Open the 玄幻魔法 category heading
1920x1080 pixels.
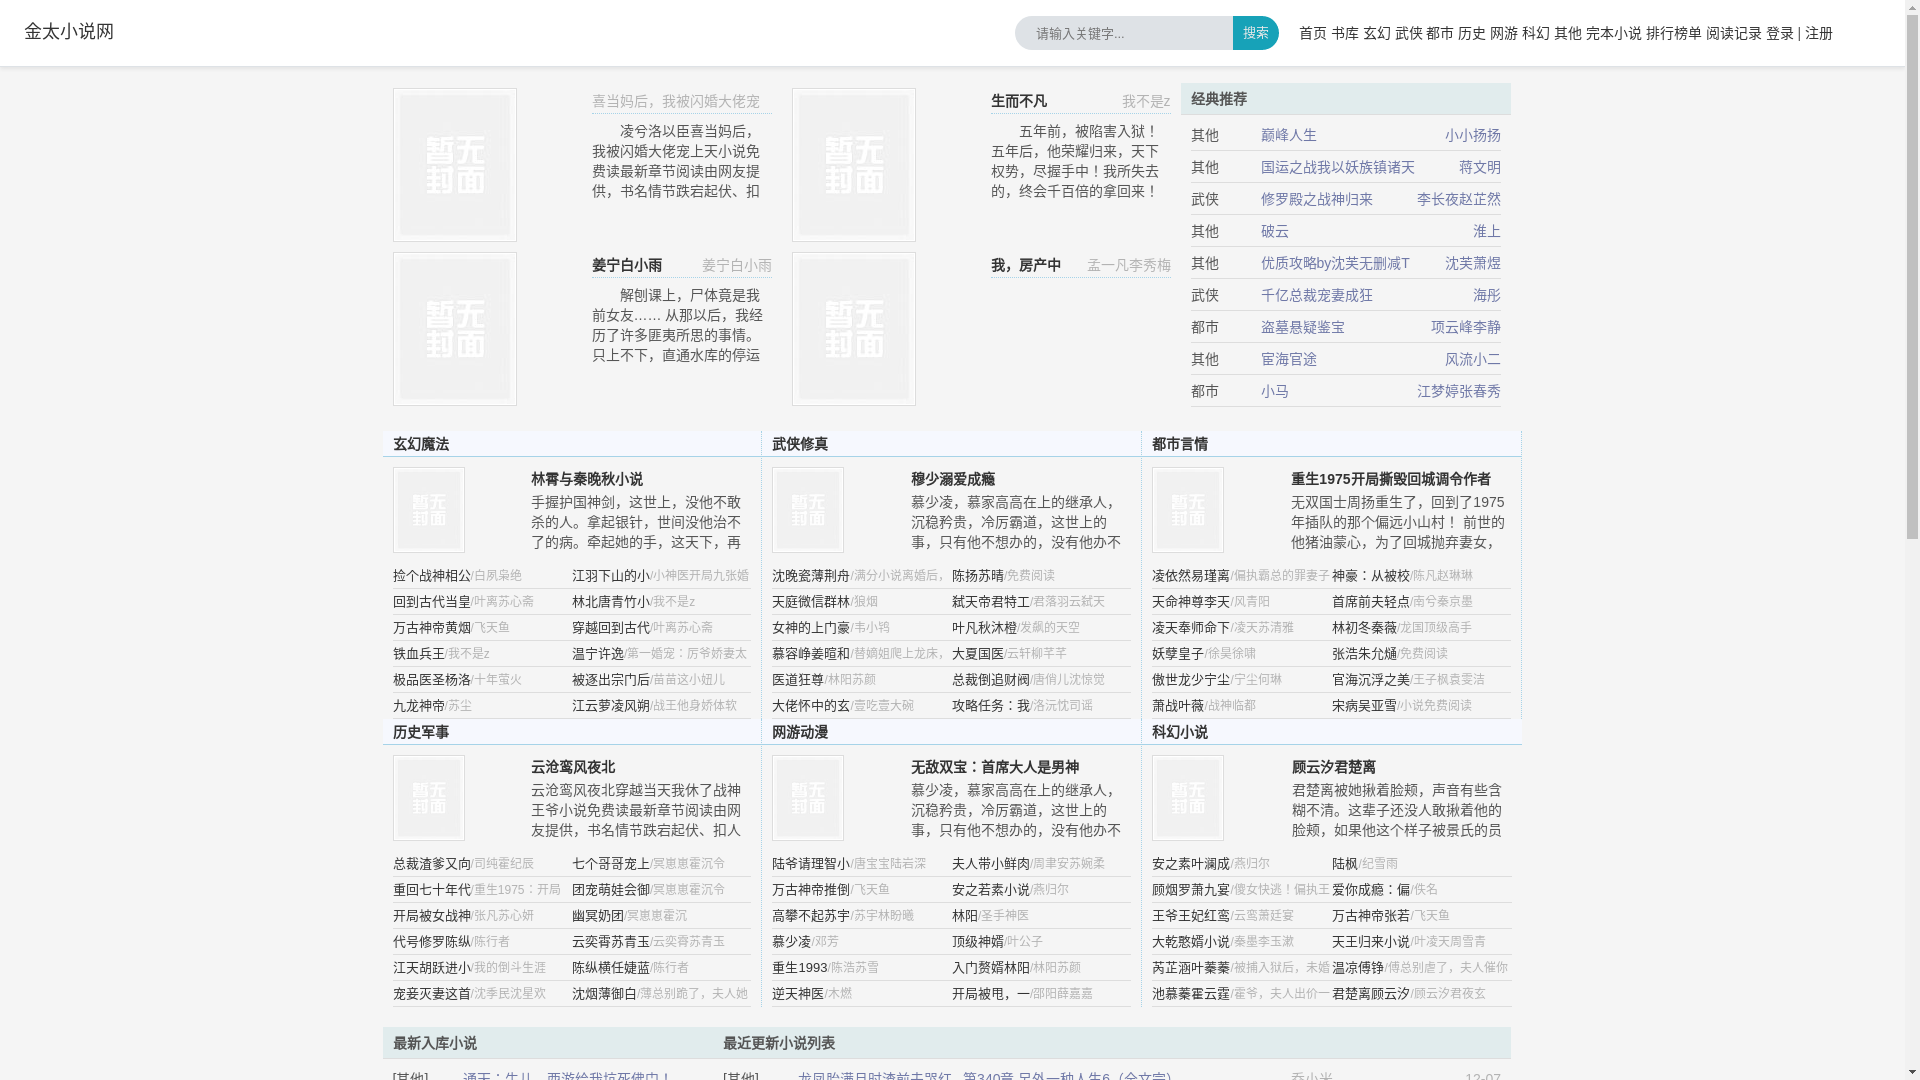coord(421,444)
